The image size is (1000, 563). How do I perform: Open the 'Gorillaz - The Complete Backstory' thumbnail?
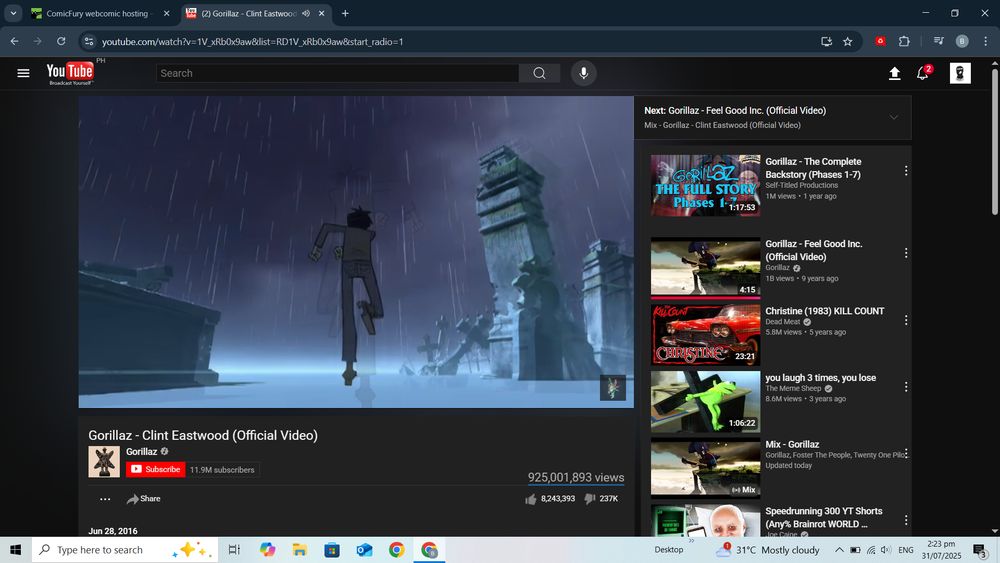(705, 185)
